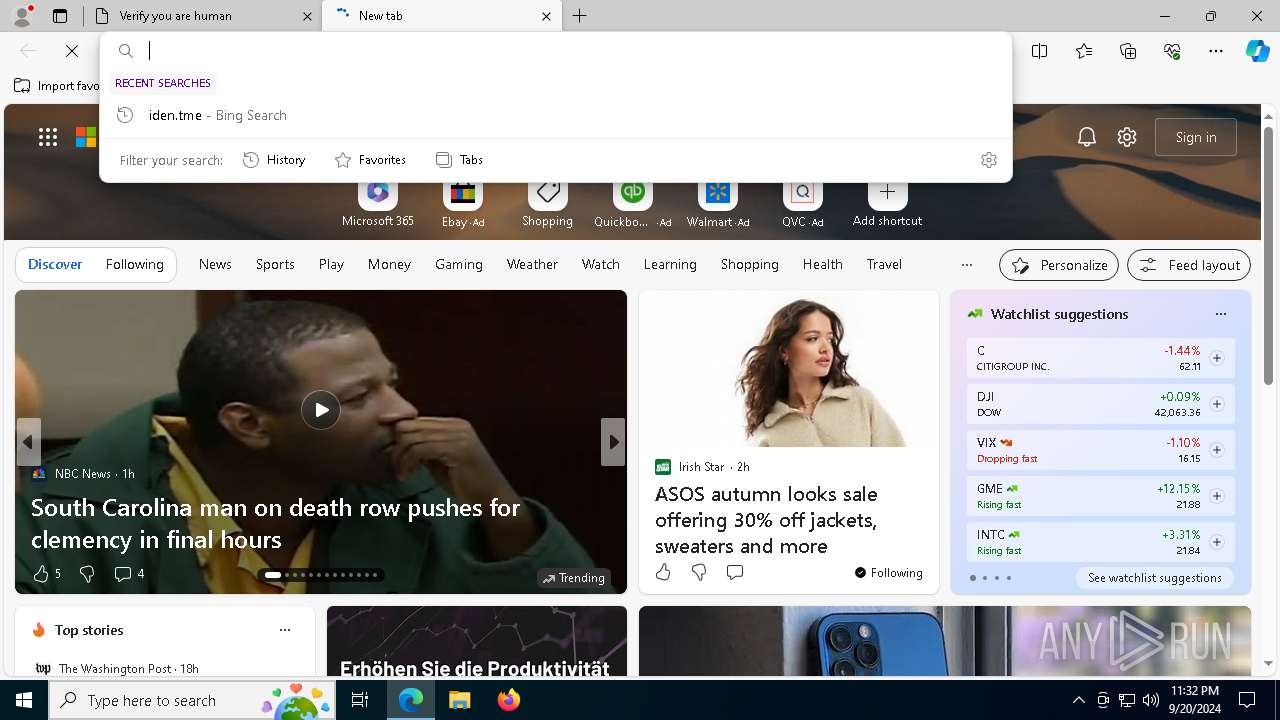This screenshot has height=720, width=1280.
Task: Select recent search iden.tme
Action: [x=555, y=115]
